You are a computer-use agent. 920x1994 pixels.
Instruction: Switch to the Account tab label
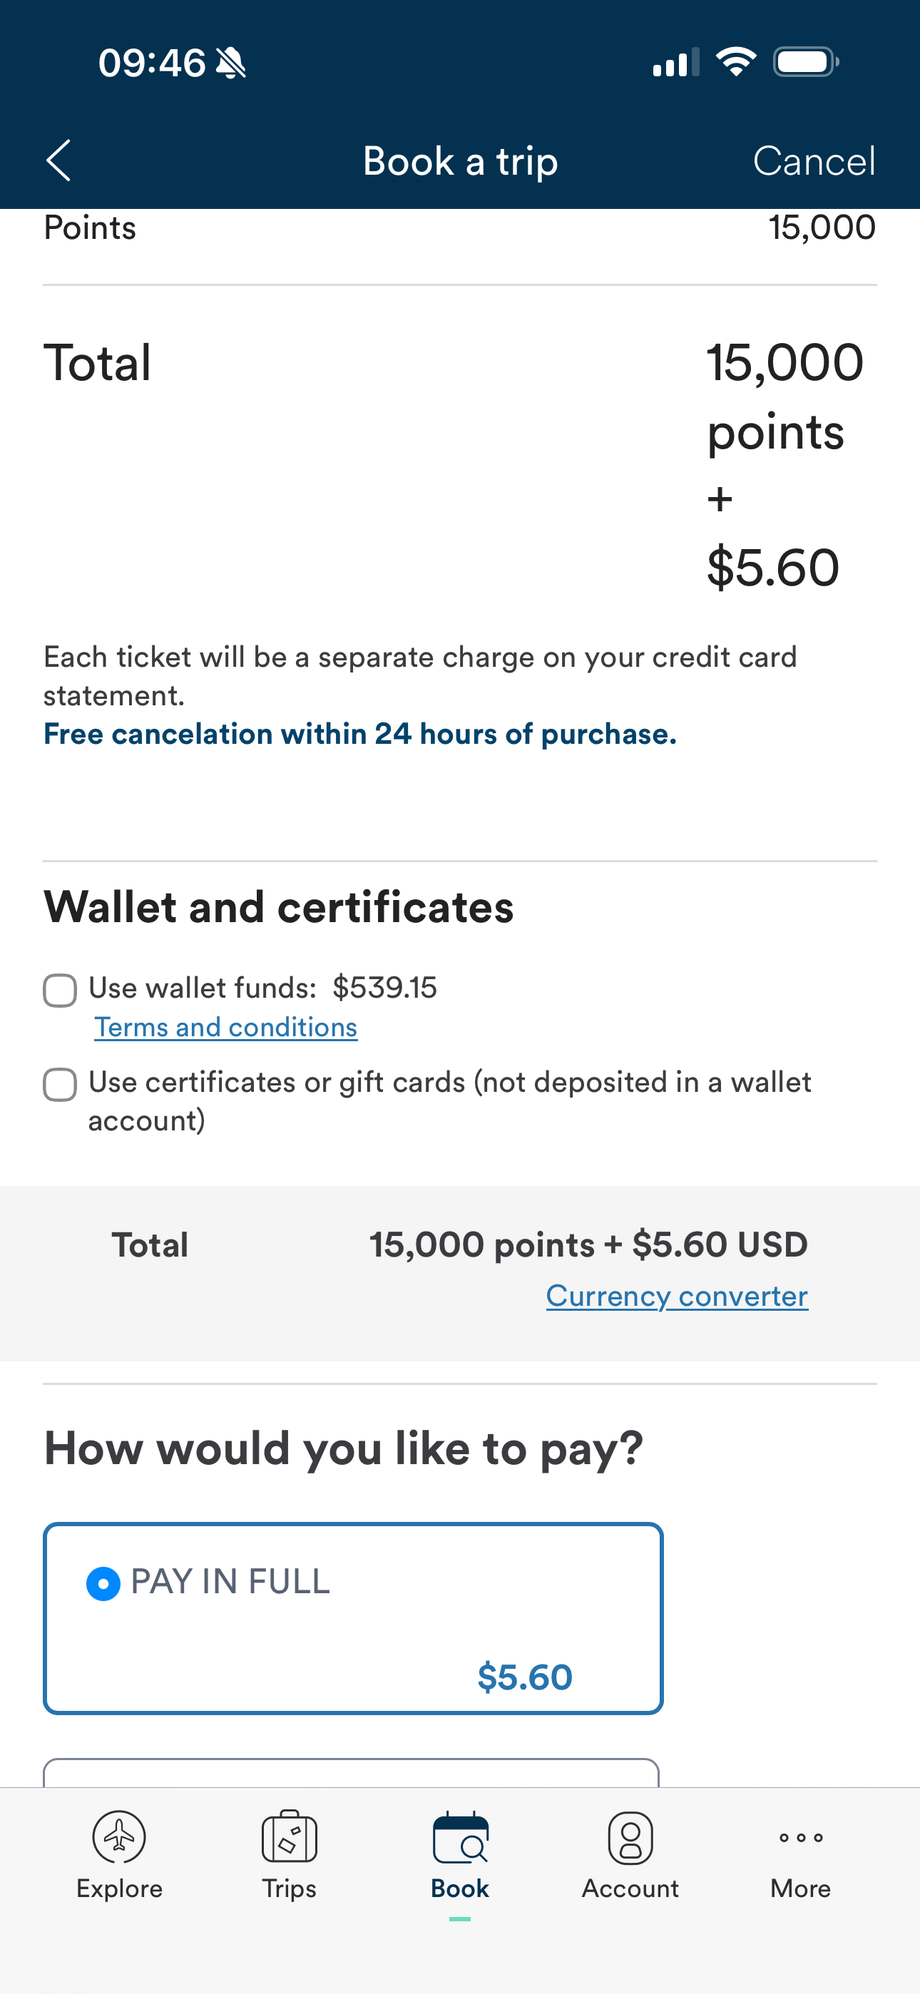(630, 1888)
